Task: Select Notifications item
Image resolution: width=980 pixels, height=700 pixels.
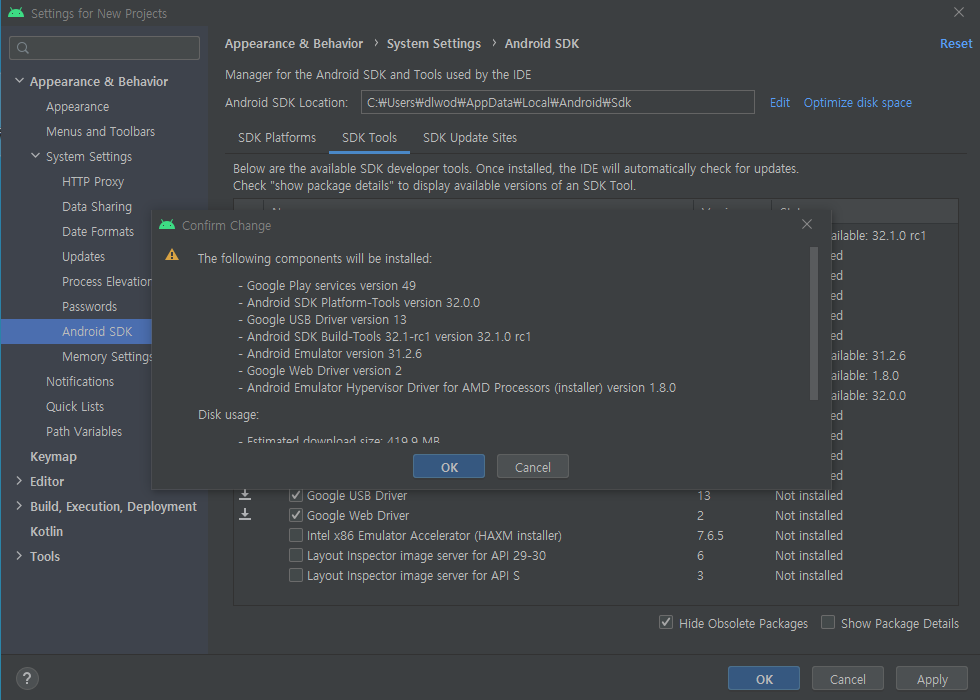Action: pos(80,381)
